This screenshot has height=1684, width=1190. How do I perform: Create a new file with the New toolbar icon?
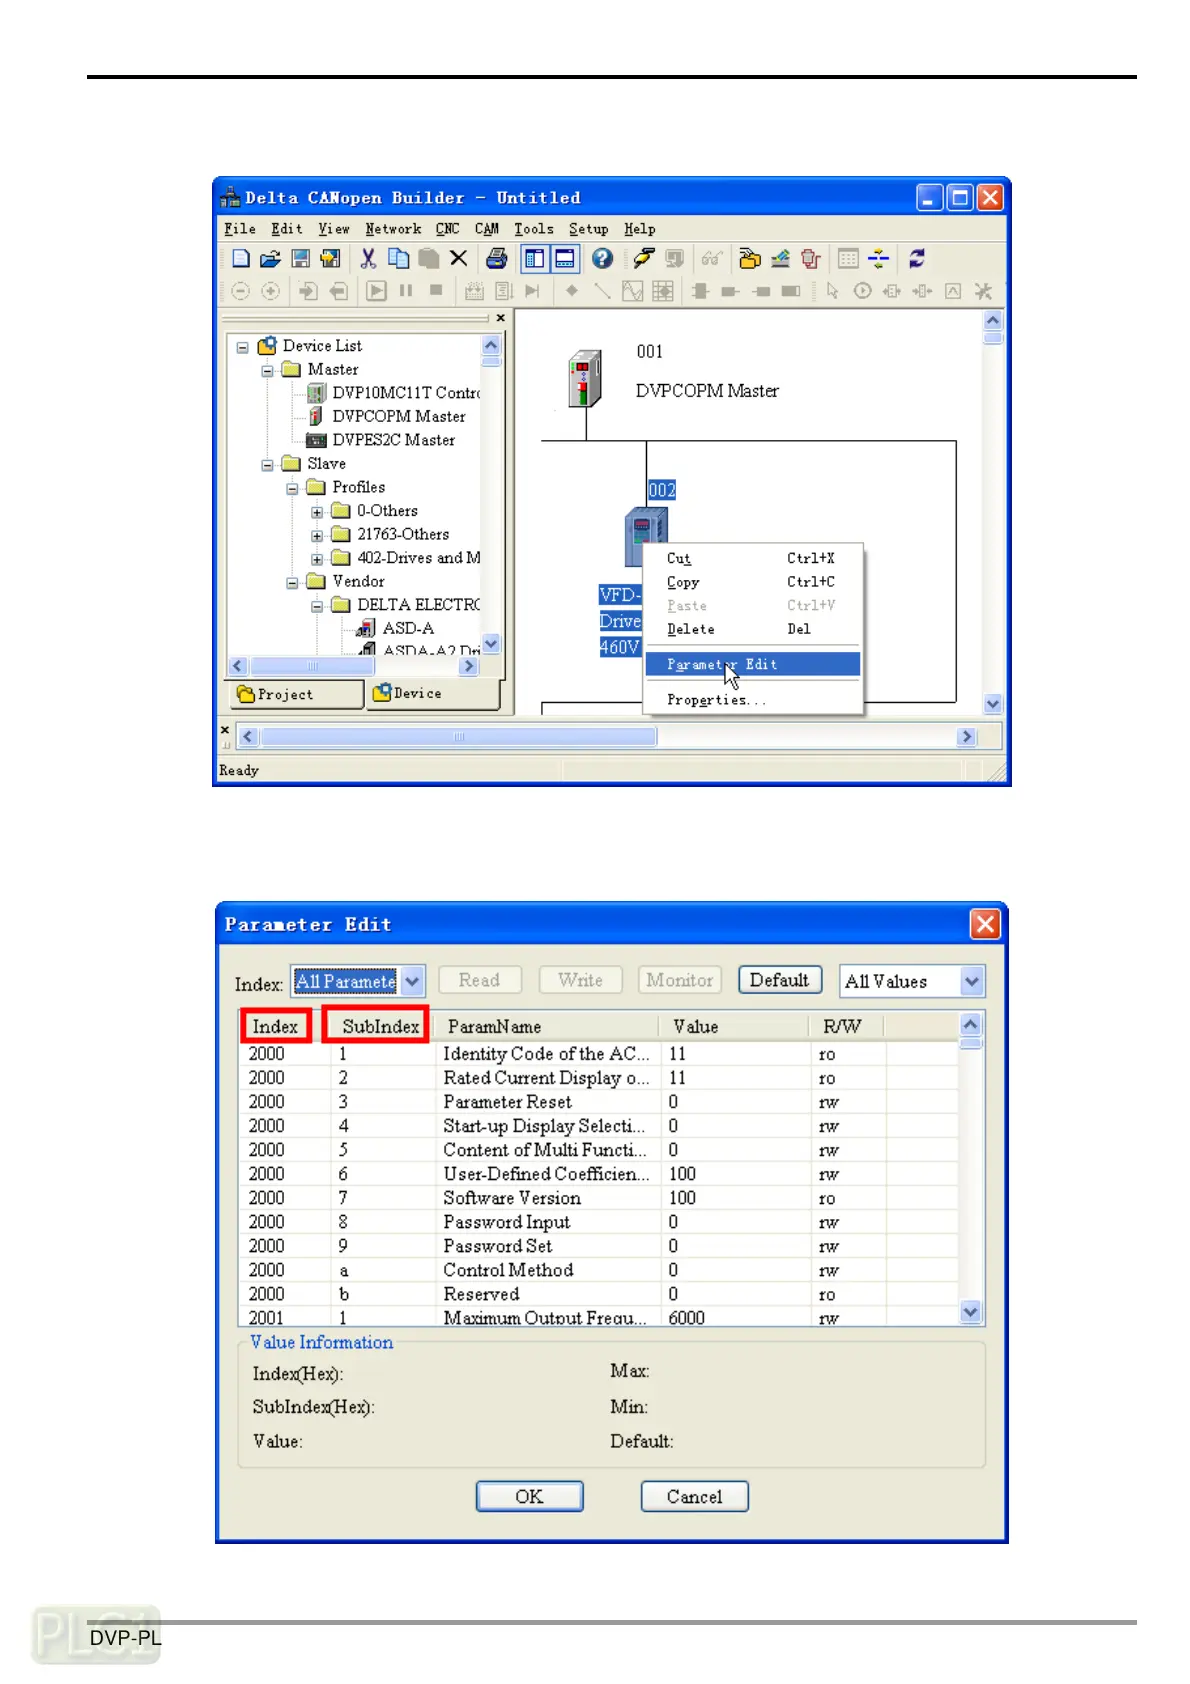241,259
